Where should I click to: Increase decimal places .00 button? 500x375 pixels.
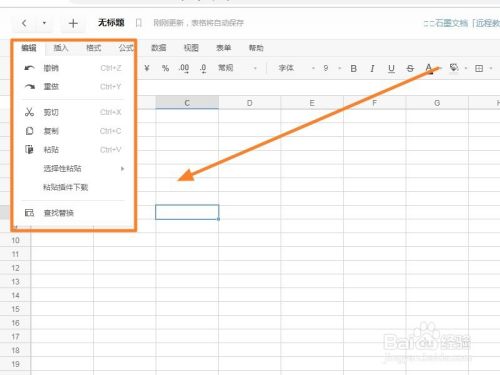(184, 68)
